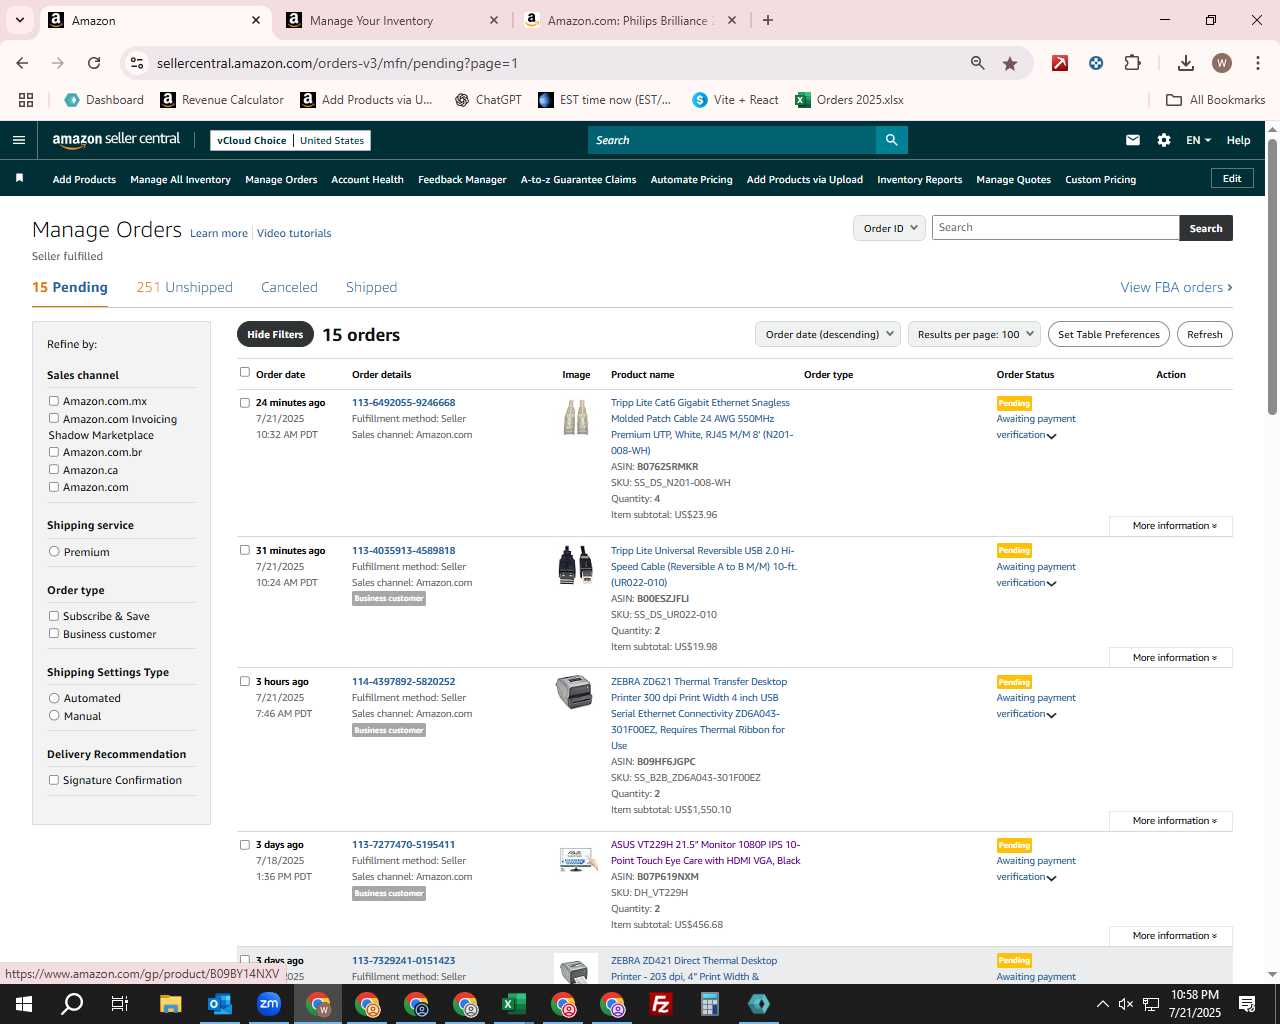Open File Explorer from the taskbar
The image size is (1280, 1024).
[x=171, y=1004]
